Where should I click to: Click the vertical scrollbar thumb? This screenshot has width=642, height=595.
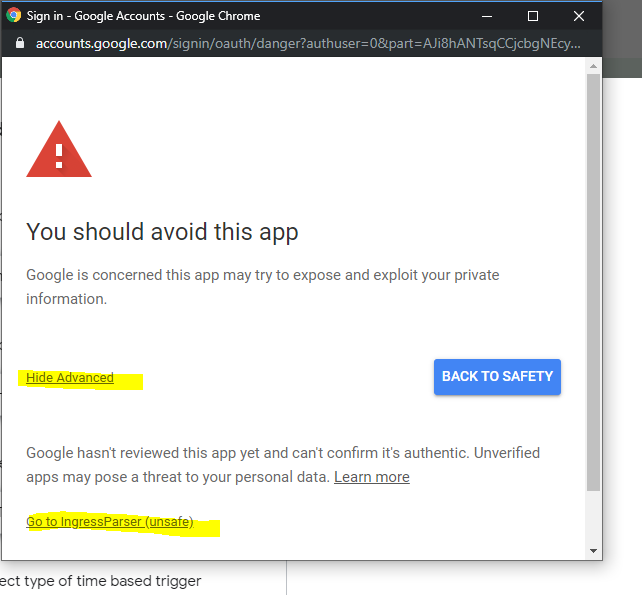point(593,282)
